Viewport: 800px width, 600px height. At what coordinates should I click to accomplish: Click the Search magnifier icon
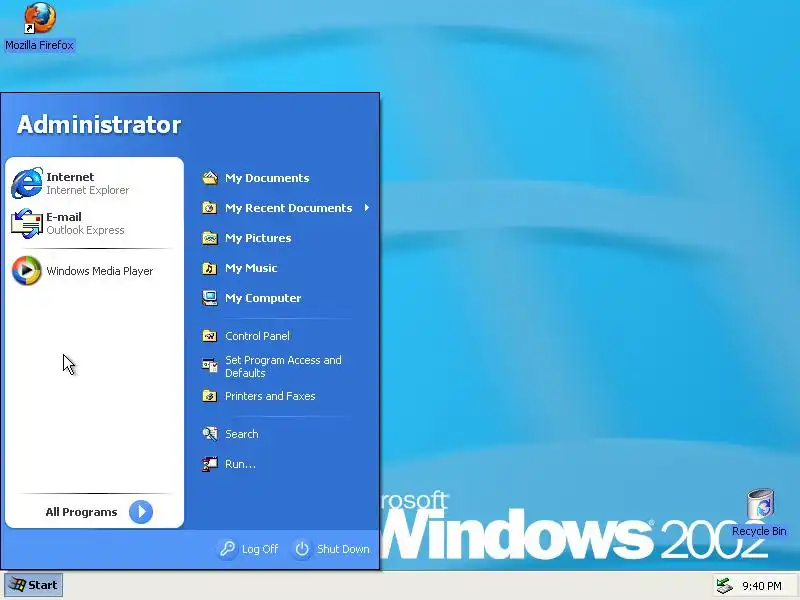coord(210,434)
